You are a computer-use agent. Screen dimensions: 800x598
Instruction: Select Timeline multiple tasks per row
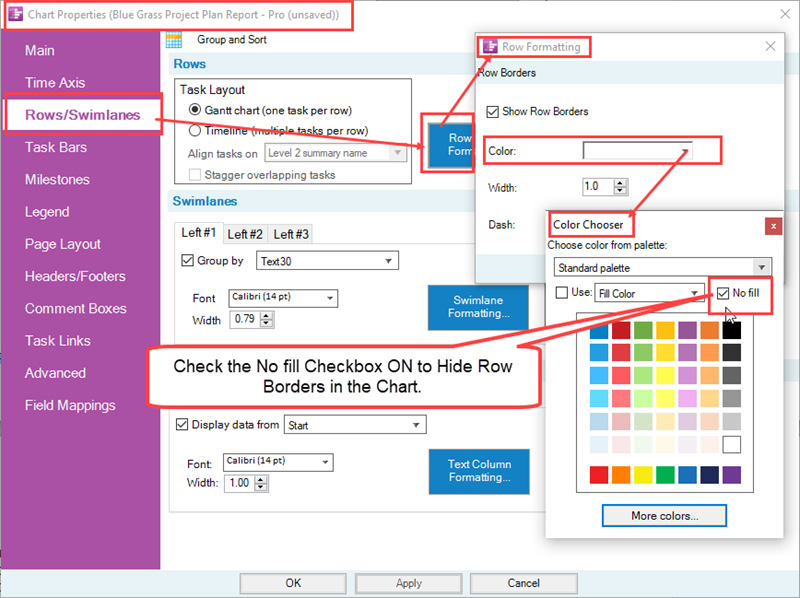tap(194, 131)
